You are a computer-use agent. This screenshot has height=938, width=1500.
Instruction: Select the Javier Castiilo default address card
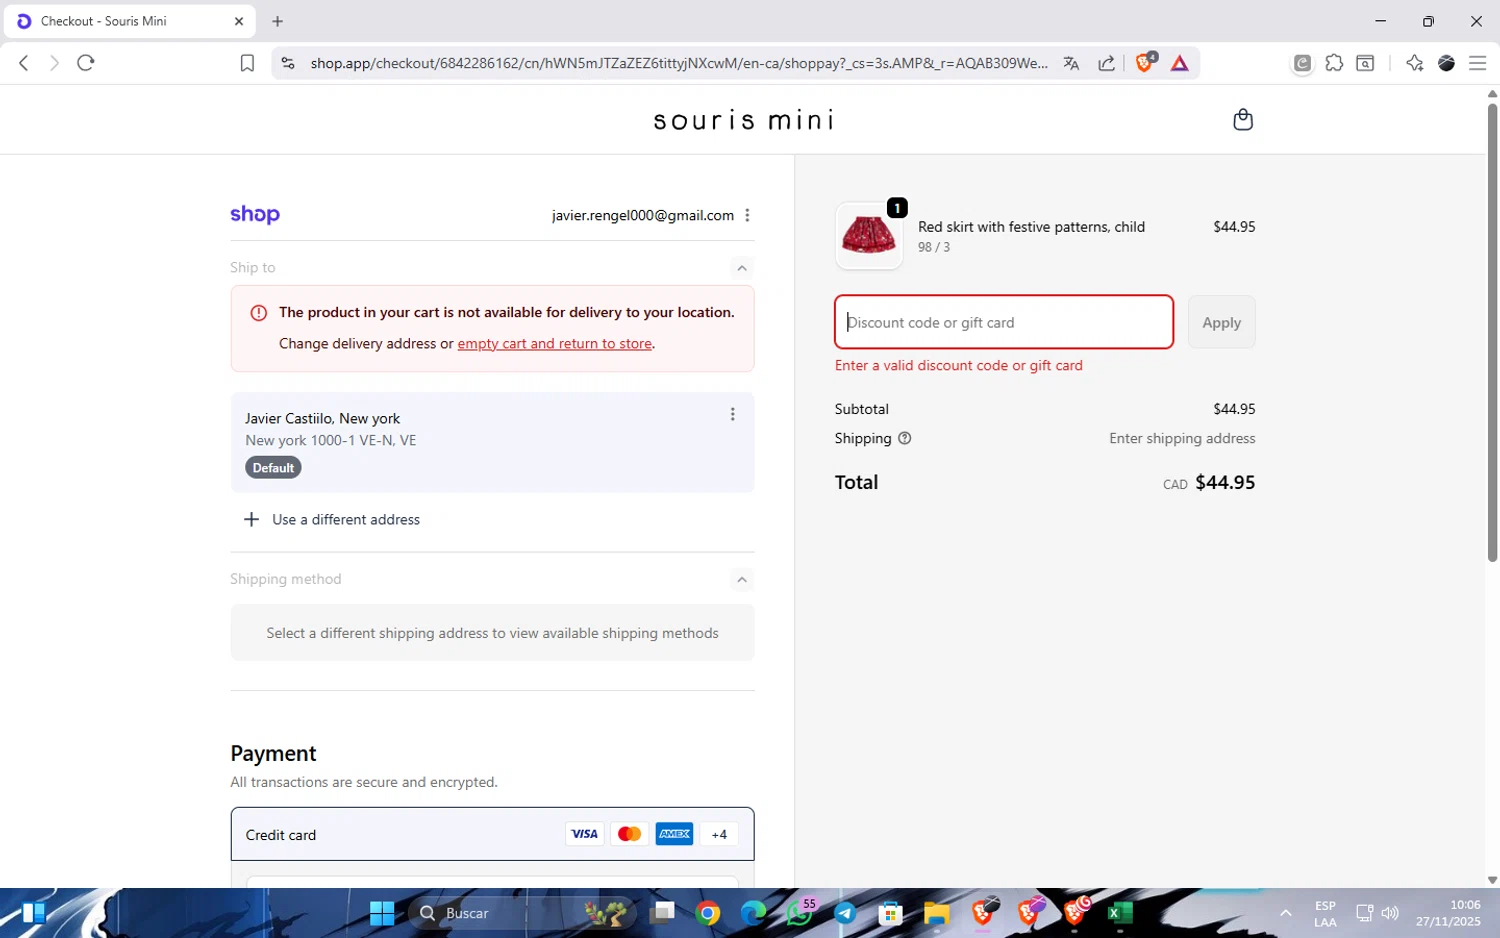492,442
